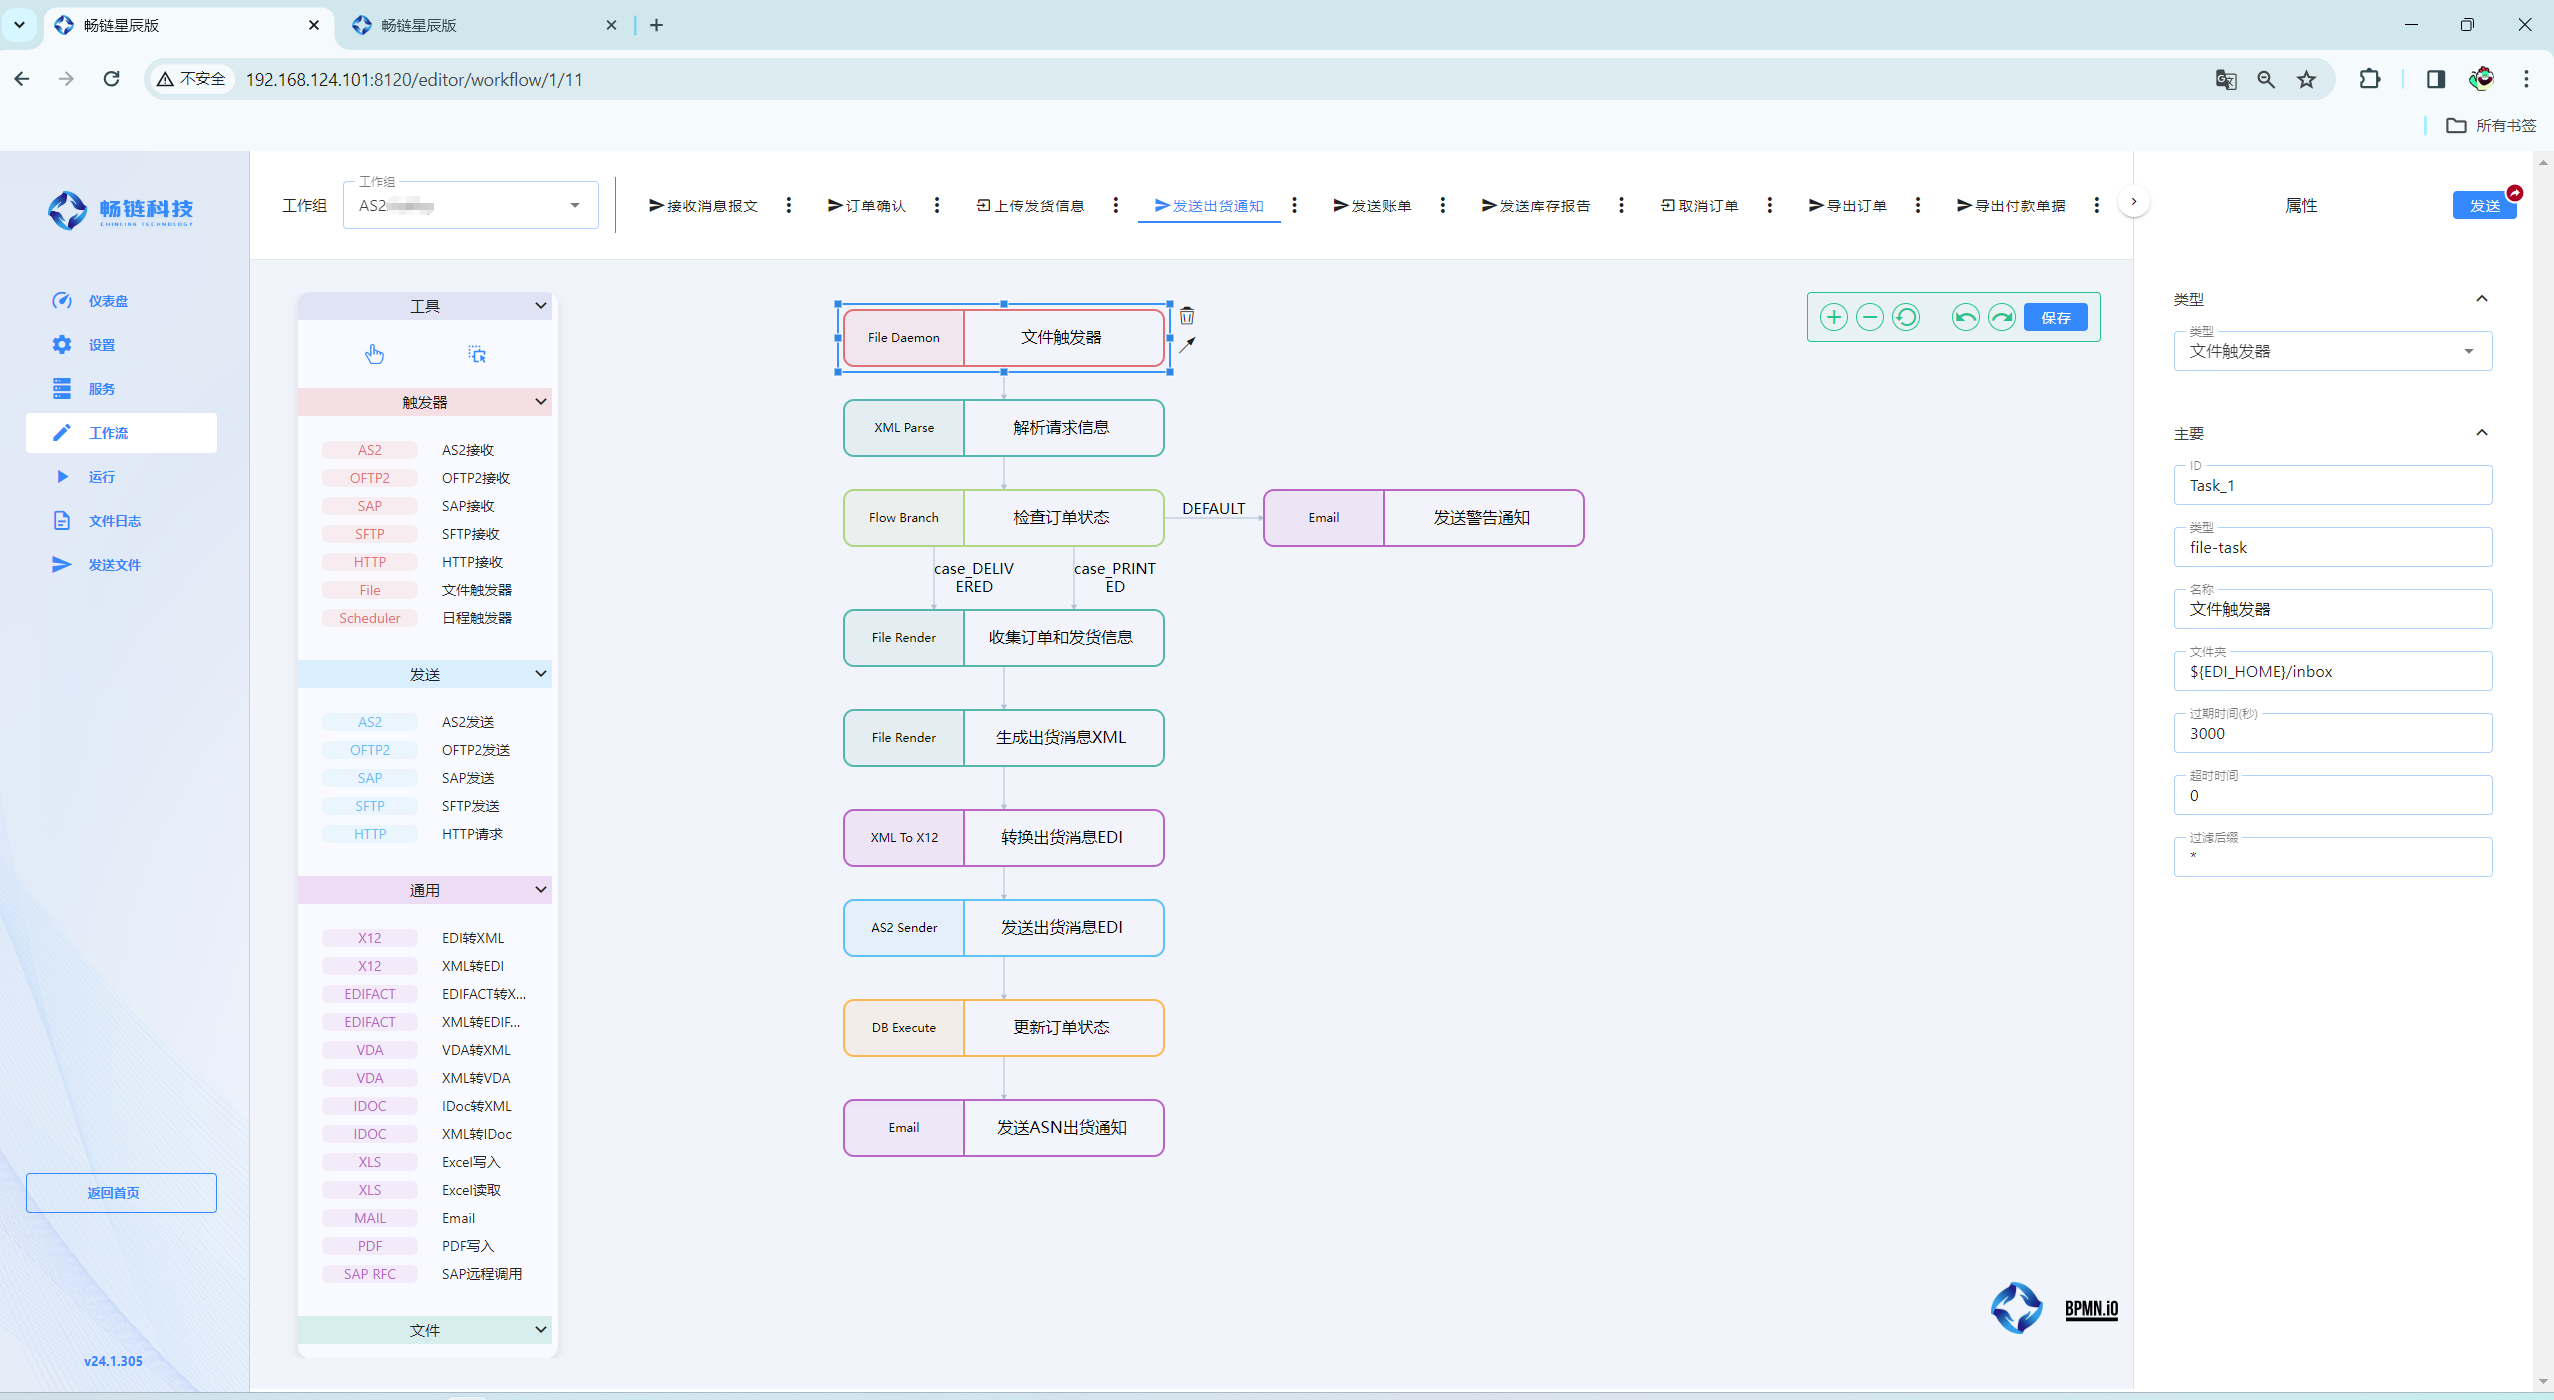Viewport: 2554px width, 1400px height.
Task: Select the hand pan tool
Action: click(374, 354)
